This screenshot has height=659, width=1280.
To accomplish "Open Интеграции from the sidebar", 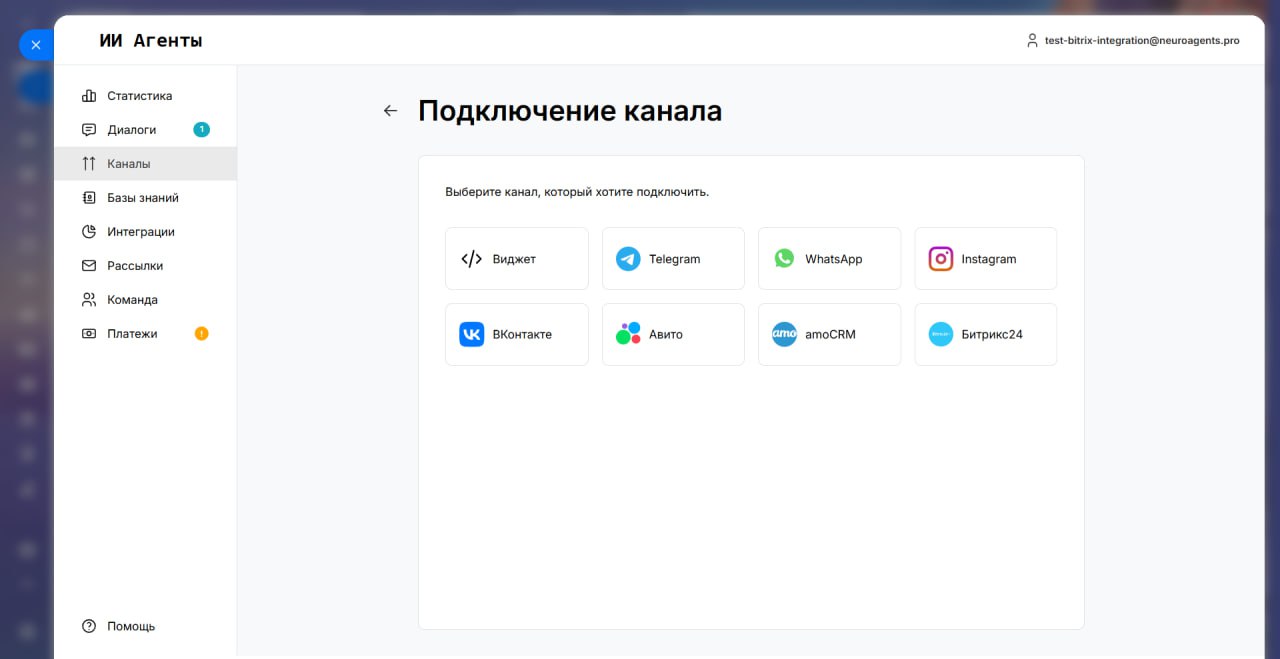I will click(145, 232).
